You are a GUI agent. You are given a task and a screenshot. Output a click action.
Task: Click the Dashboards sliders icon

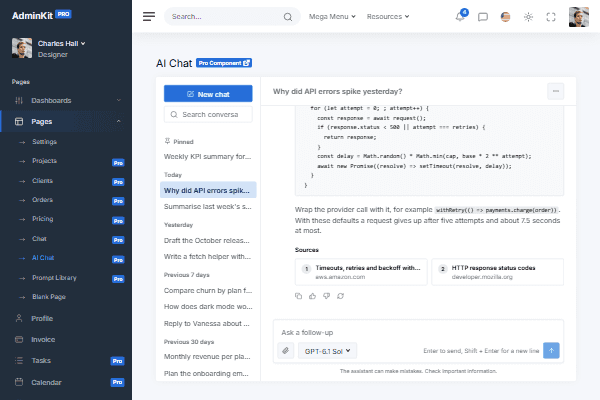[x=19, y=100]
